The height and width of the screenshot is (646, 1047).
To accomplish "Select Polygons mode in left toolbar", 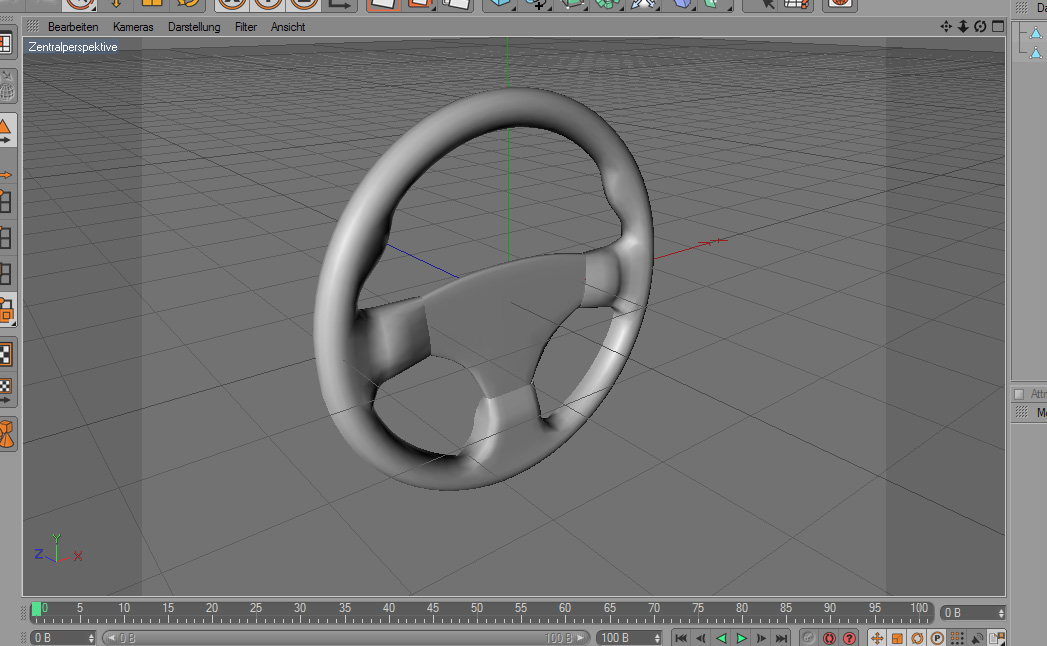I will [x=6, y=273].
